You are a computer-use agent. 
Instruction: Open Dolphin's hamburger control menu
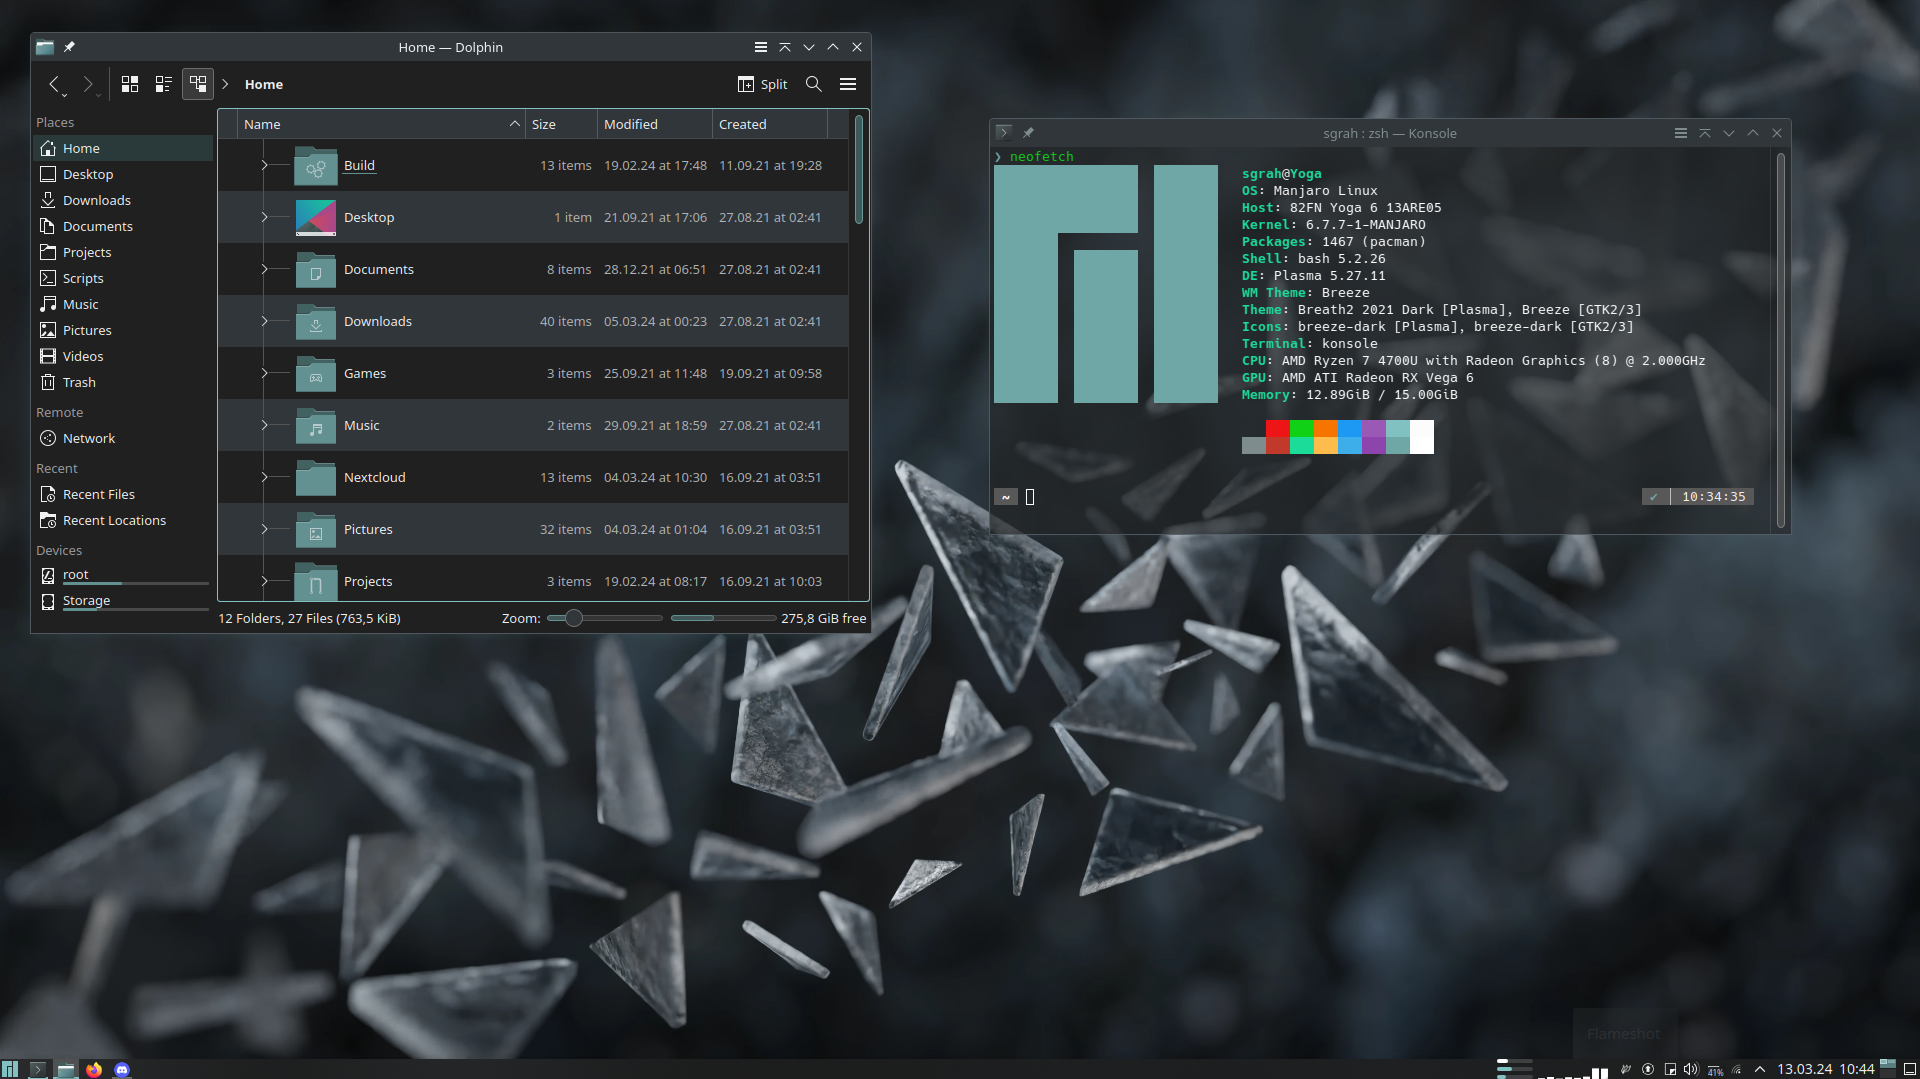(x=847, y=84)
